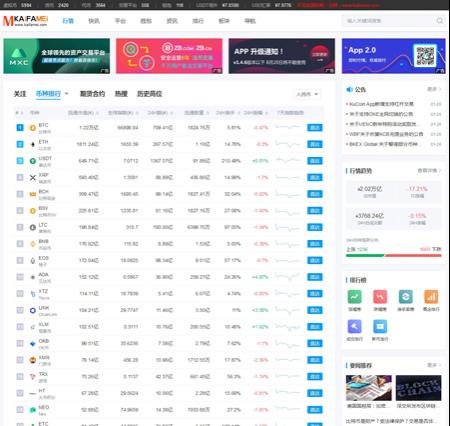Click the LTC coin icon
The image size is (450, 426).
tap(33, 227)
